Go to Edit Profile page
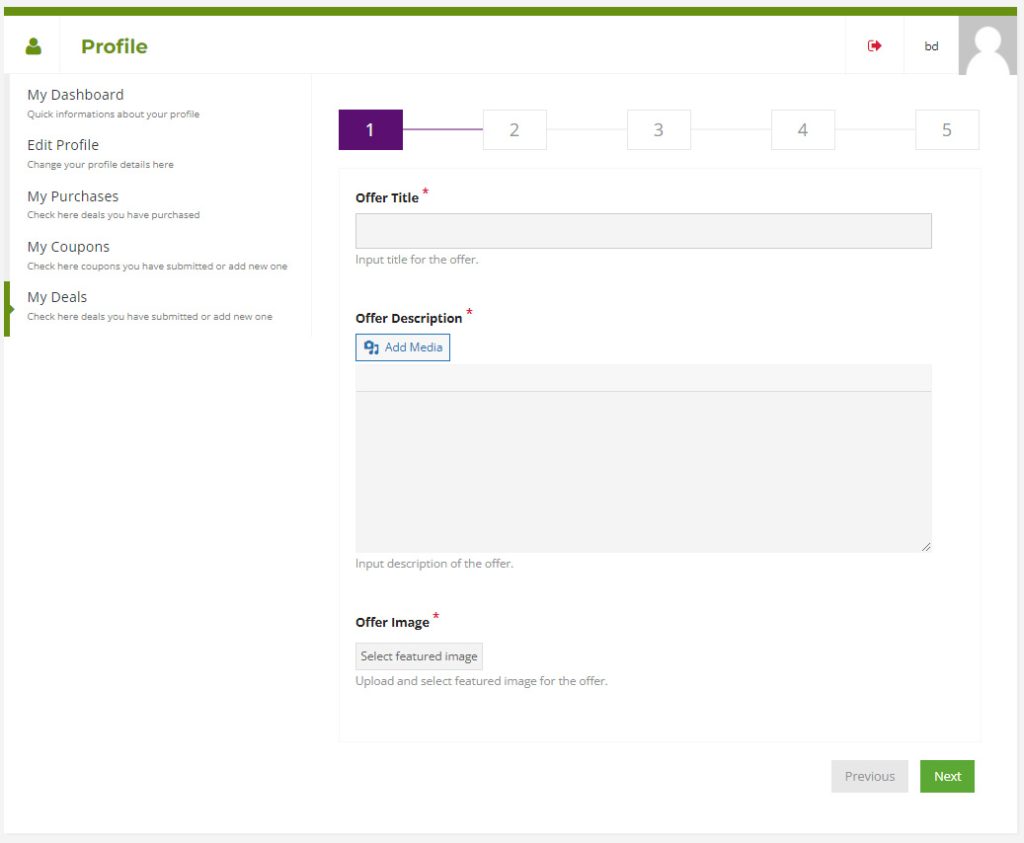Viewport: 1024px width, 843px height. coord(63,145)
